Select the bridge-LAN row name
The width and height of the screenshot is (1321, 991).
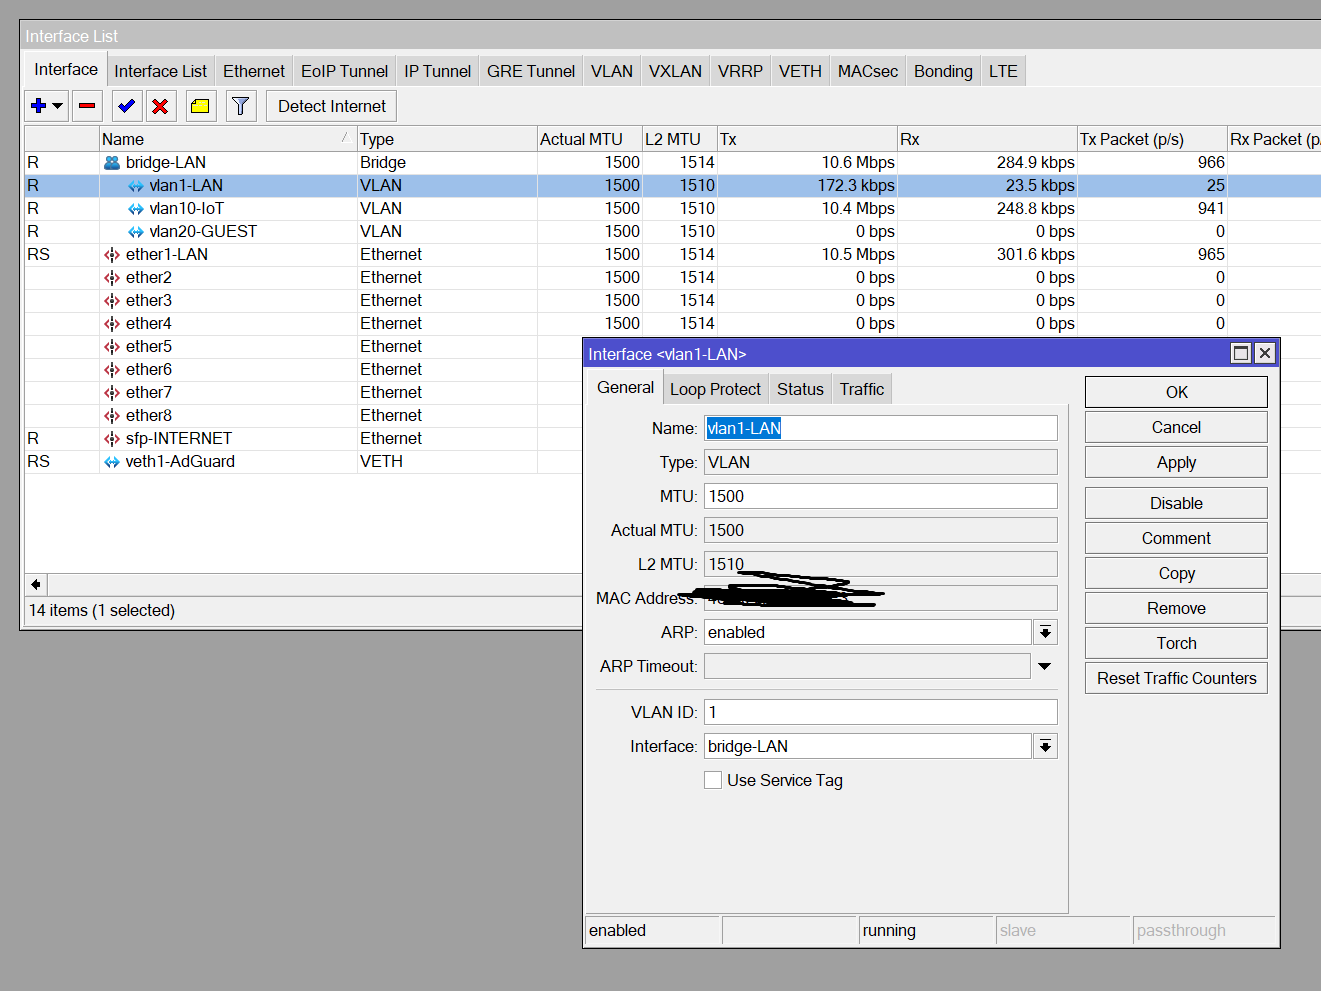pyautogui.click(x=166, y=162)
